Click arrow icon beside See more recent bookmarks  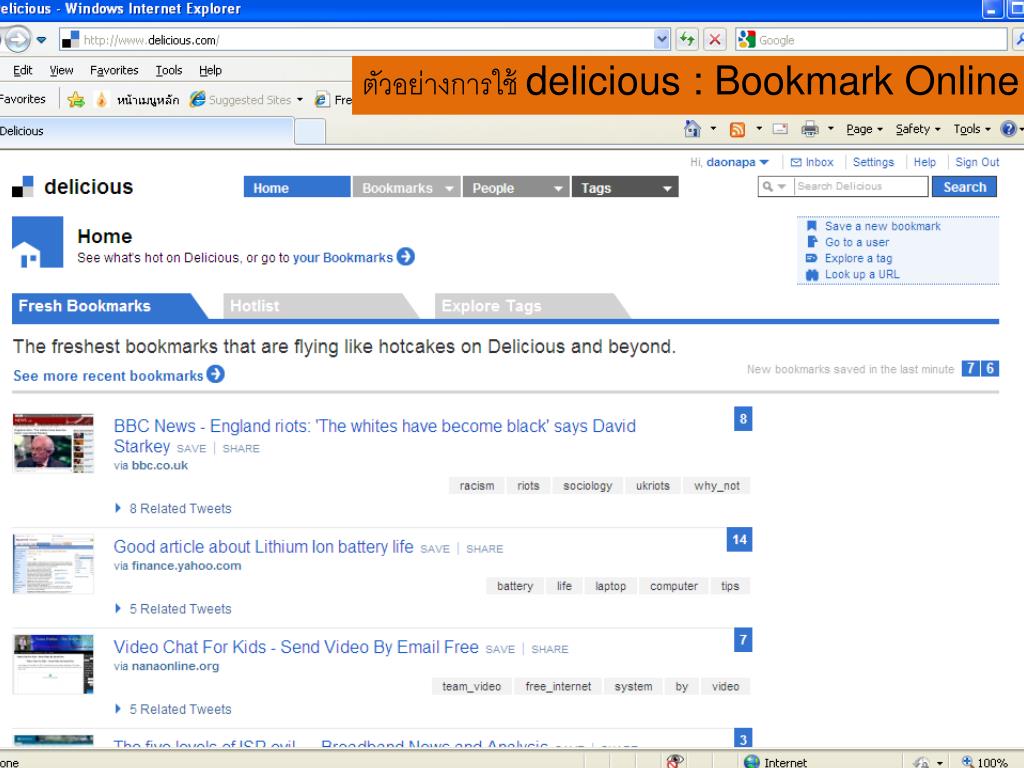point(216,374)
